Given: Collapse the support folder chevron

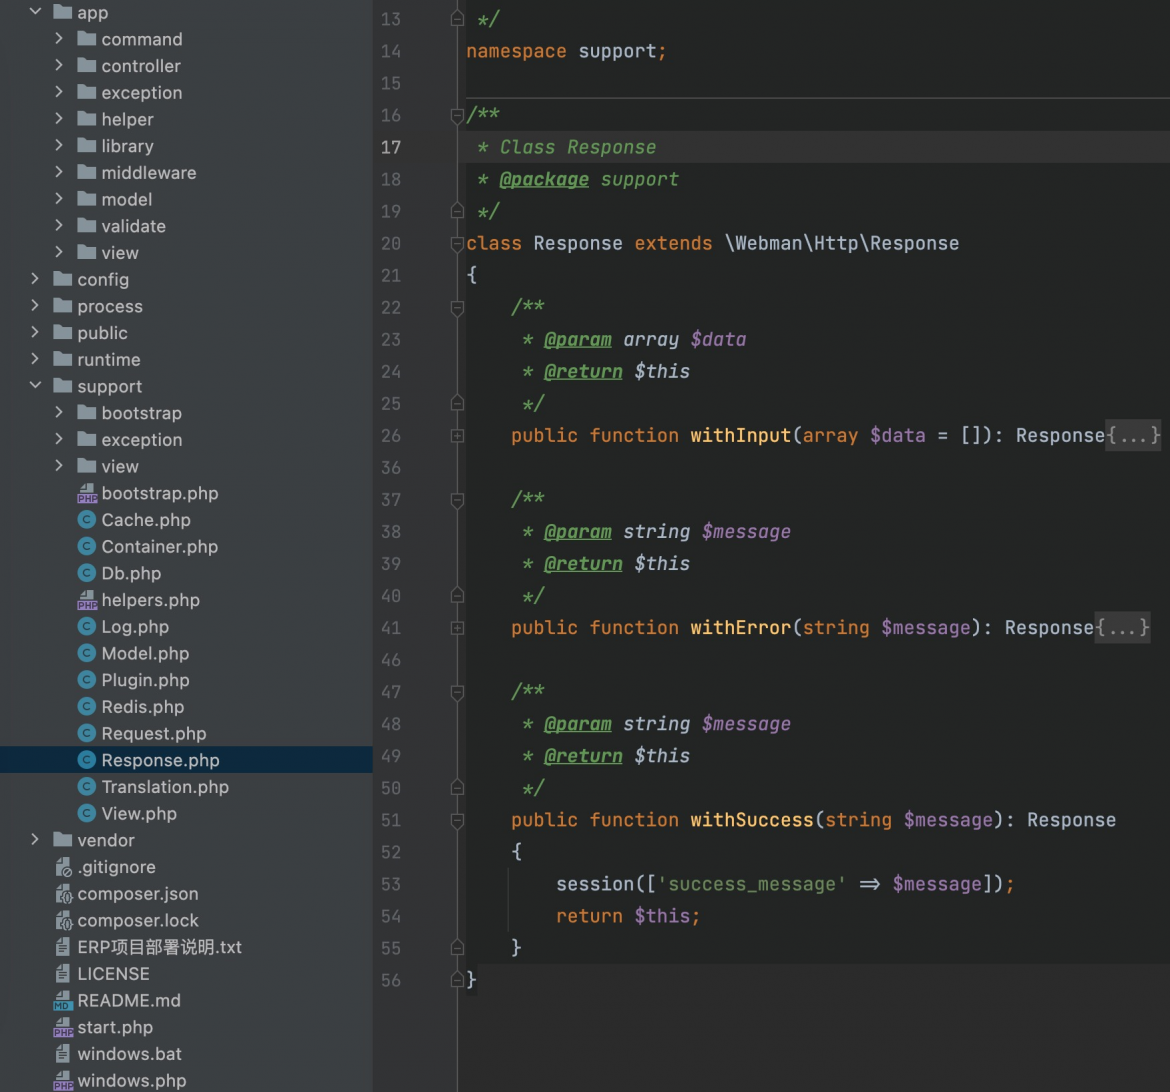Looking at the screenshot, I should point(35,385).
